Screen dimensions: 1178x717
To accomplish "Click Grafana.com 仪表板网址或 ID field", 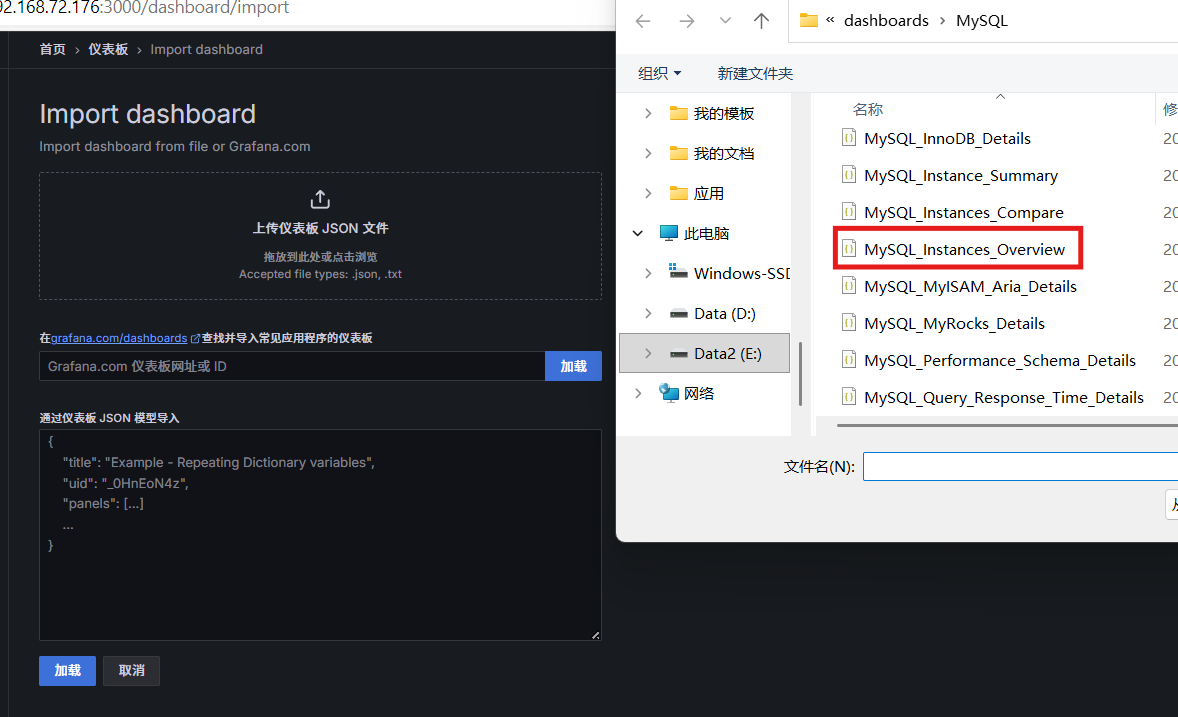I will (292, 366).
